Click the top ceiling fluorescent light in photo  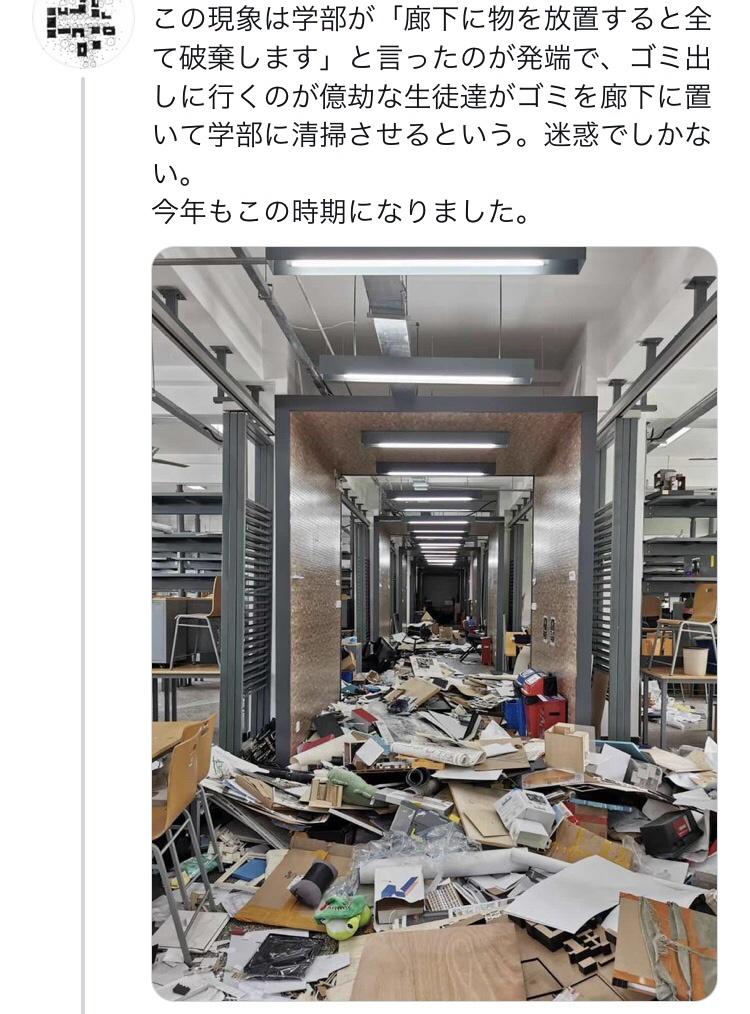pos(425,261)
